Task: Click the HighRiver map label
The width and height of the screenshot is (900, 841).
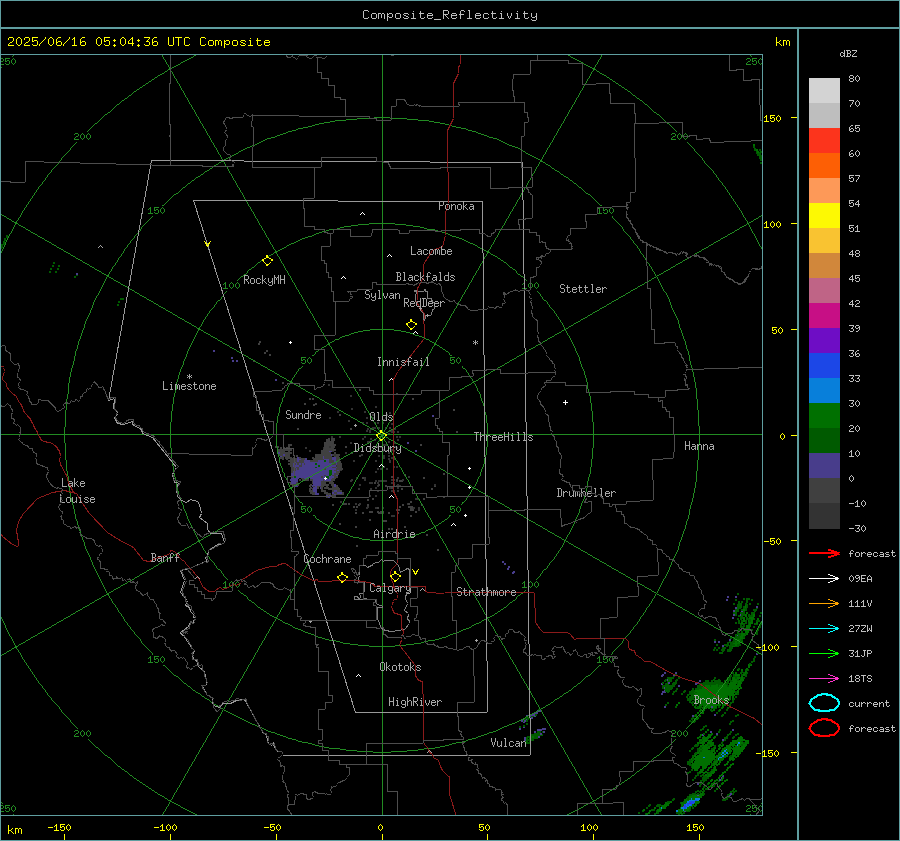Action: pyautogui.click(x=415, y=702)
